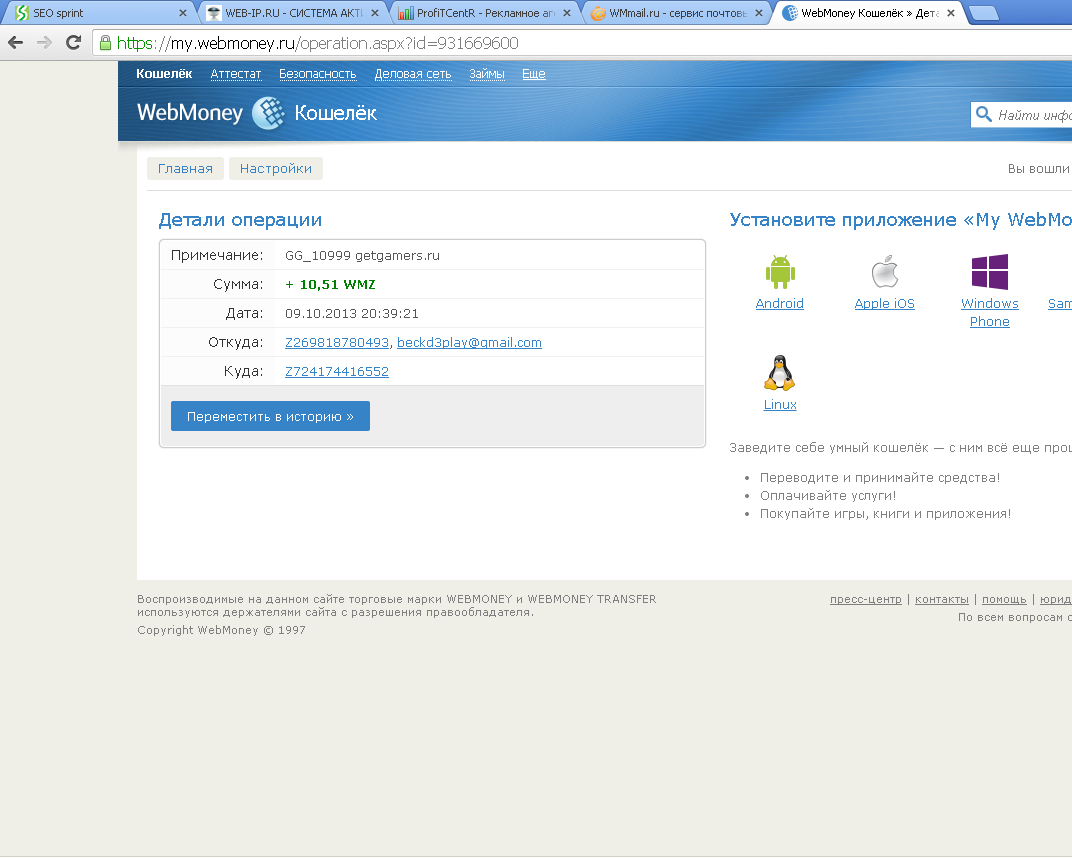Open recipient wallet Z724174416552 link
Screen dimensions: 1072x858
click(x=337, y=371)
